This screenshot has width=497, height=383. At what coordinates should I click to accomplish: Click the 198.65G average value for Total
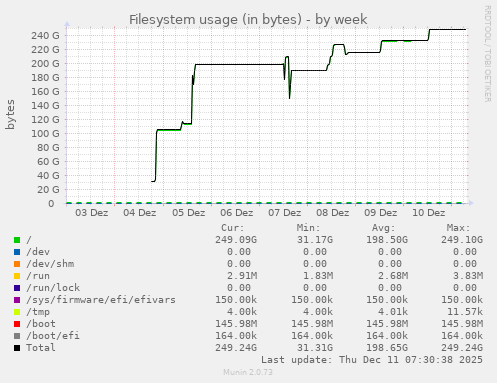(387, 348)
